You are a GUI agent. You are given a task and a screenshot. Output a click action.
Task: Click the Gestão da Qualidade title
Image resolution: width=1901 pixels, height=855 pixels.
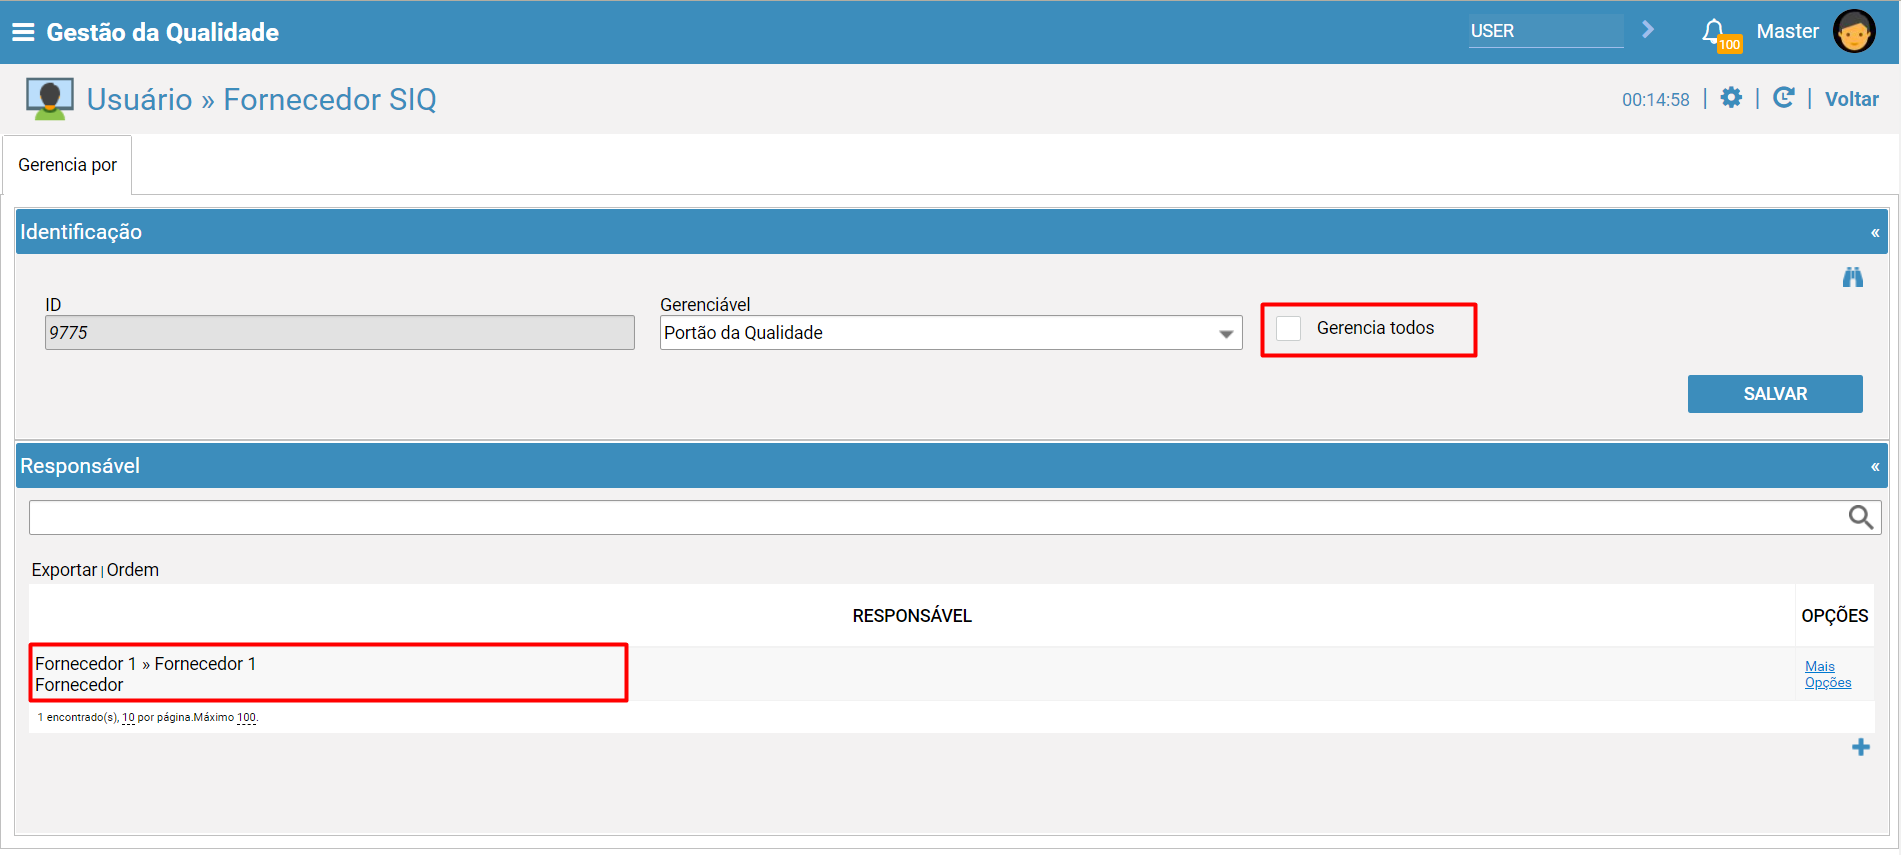(163, 32)
